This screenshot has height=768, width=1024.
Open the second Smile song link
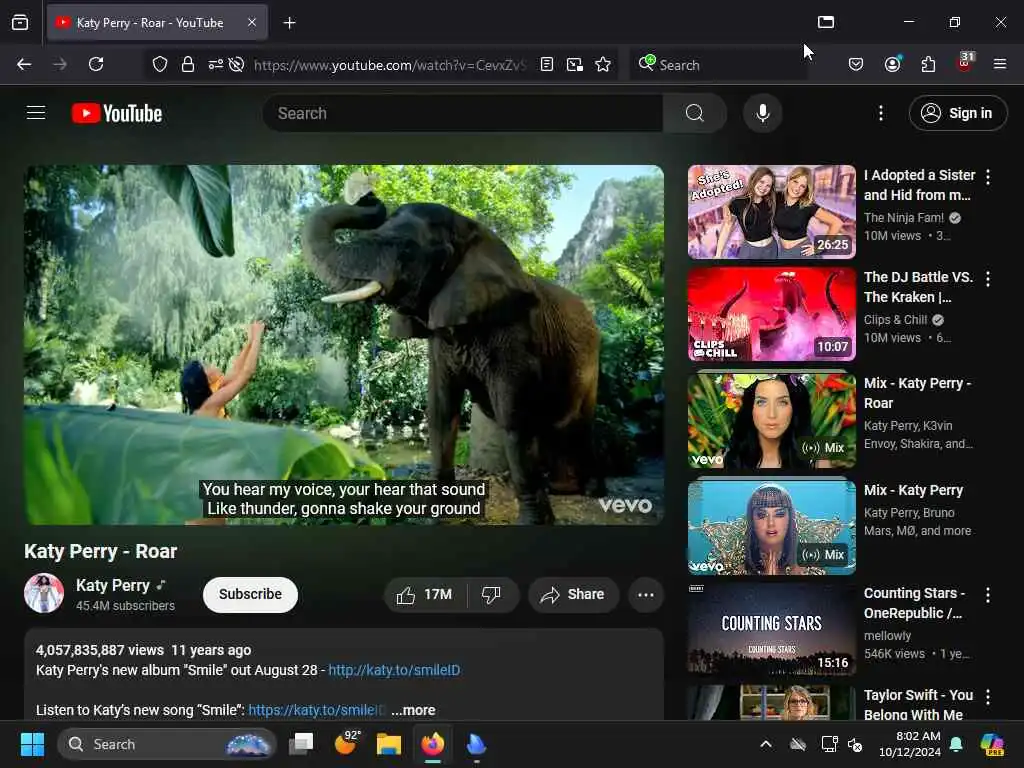[x=316, y=710]
